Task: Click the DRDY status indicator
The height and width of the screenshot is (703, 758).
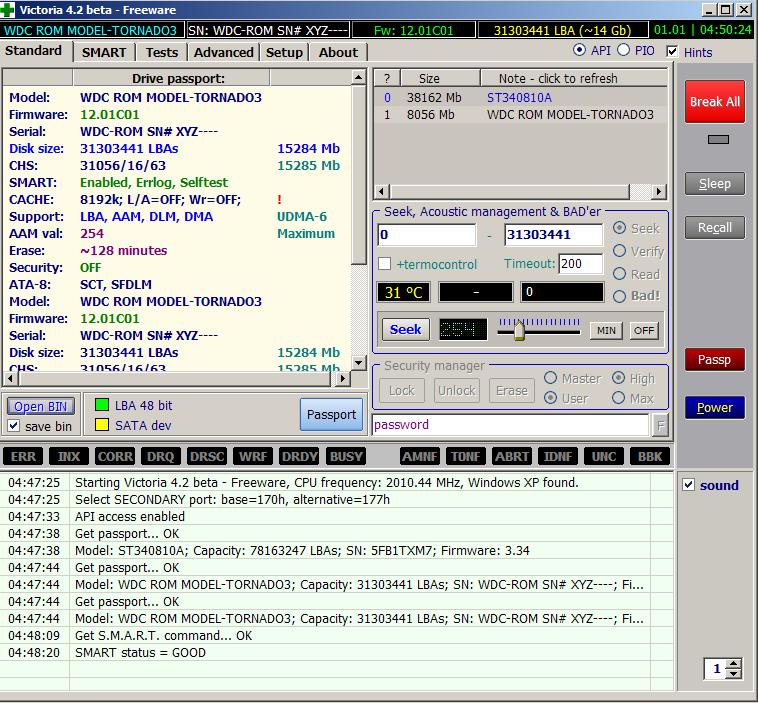Action: 299,456
